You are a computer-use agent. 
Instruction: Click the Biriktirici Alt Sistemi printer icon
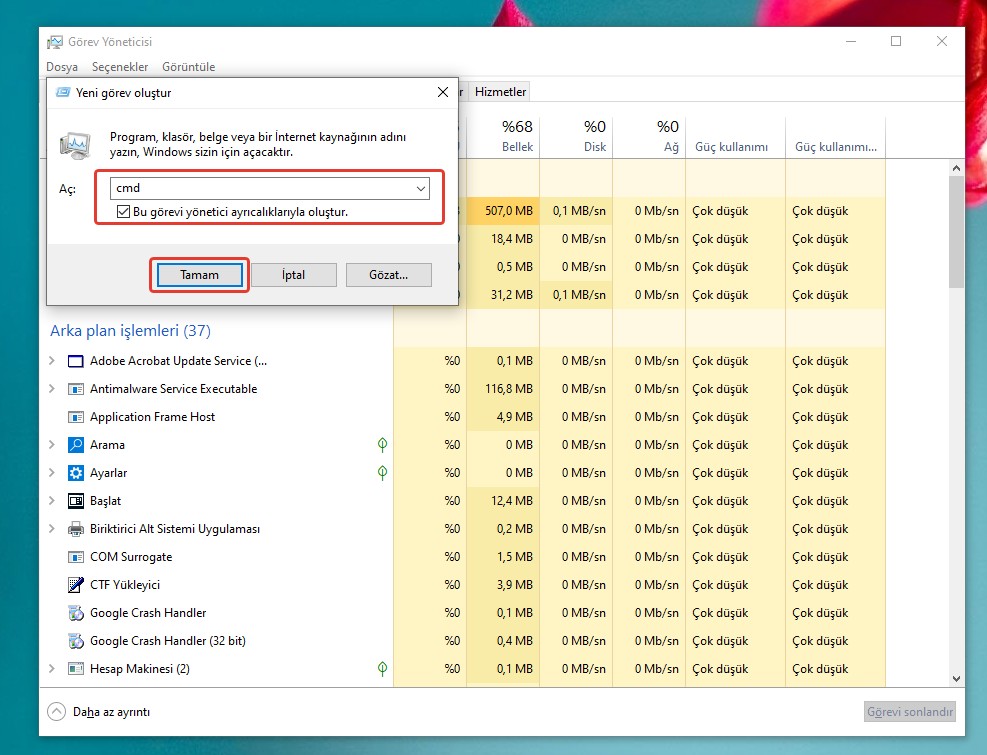[76, 529]
